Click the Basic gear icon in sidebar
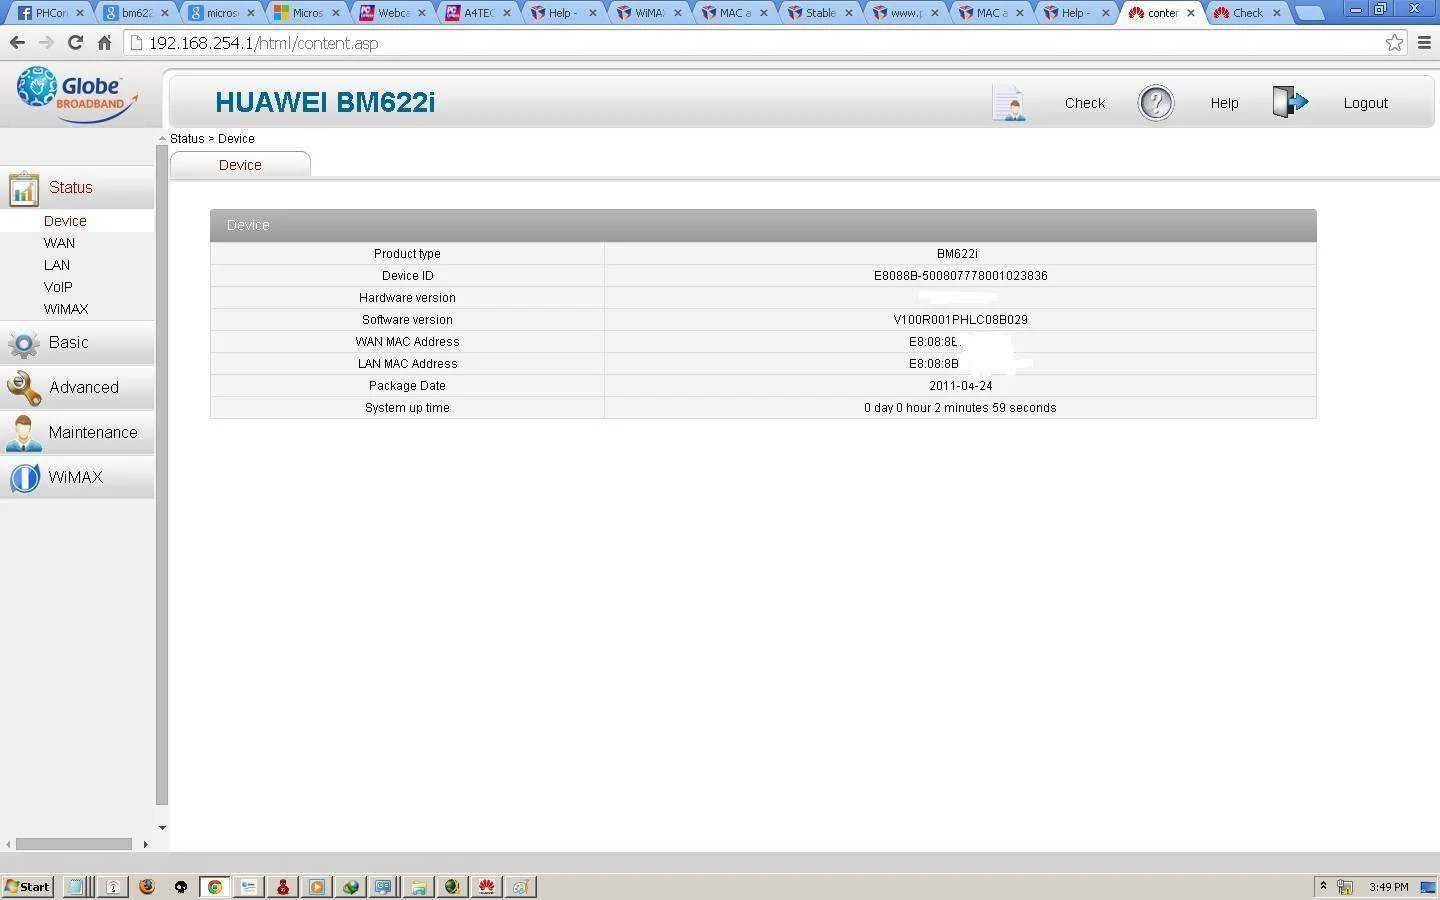Viewport: 1440px width, 900px height. point(23,343)
